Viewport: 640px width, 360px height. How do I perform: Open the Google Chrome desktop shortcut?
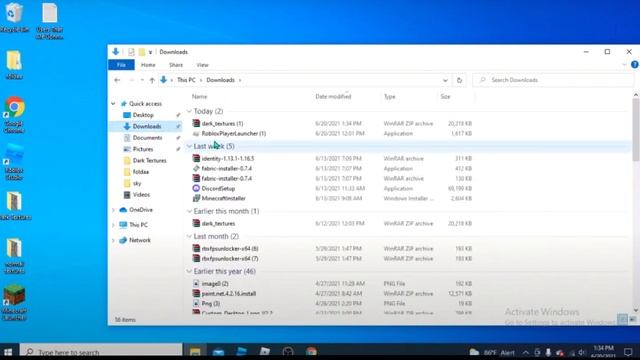tap(14, 115)
